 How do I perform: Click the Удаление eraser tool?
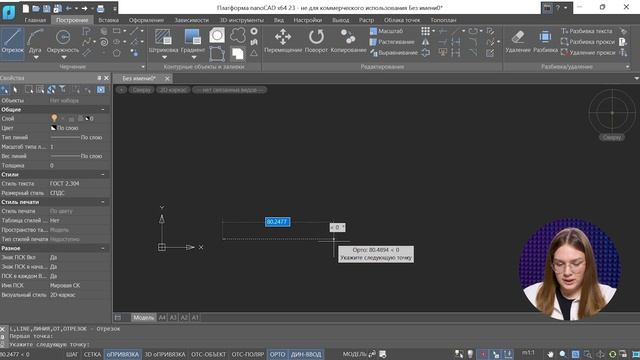[518, 41]
